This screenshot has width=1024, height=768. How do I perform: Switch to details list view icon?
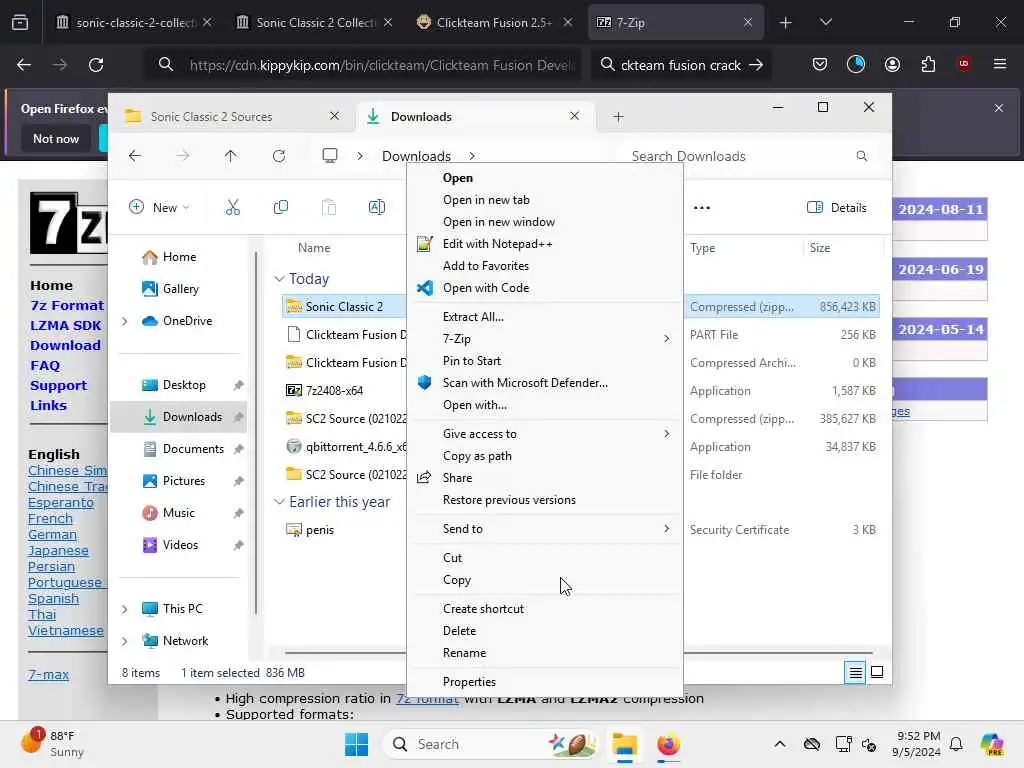click(855, 672)
